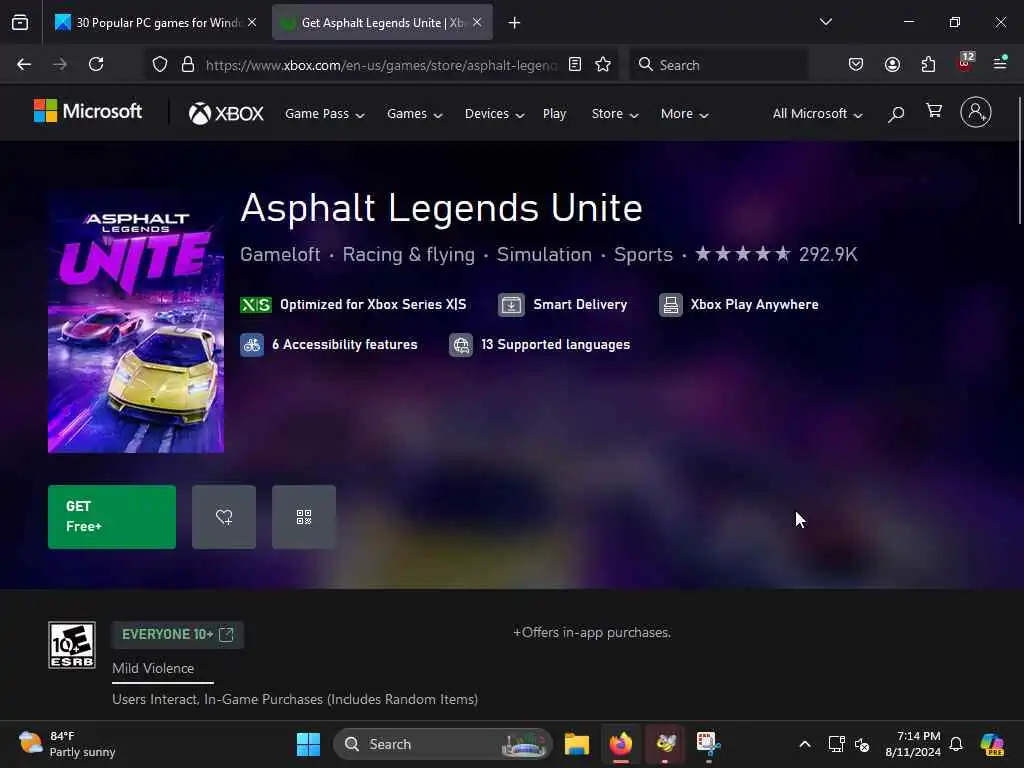1024x768 pixels.
Task: Expand Devices menu
Action: [494, 114]
